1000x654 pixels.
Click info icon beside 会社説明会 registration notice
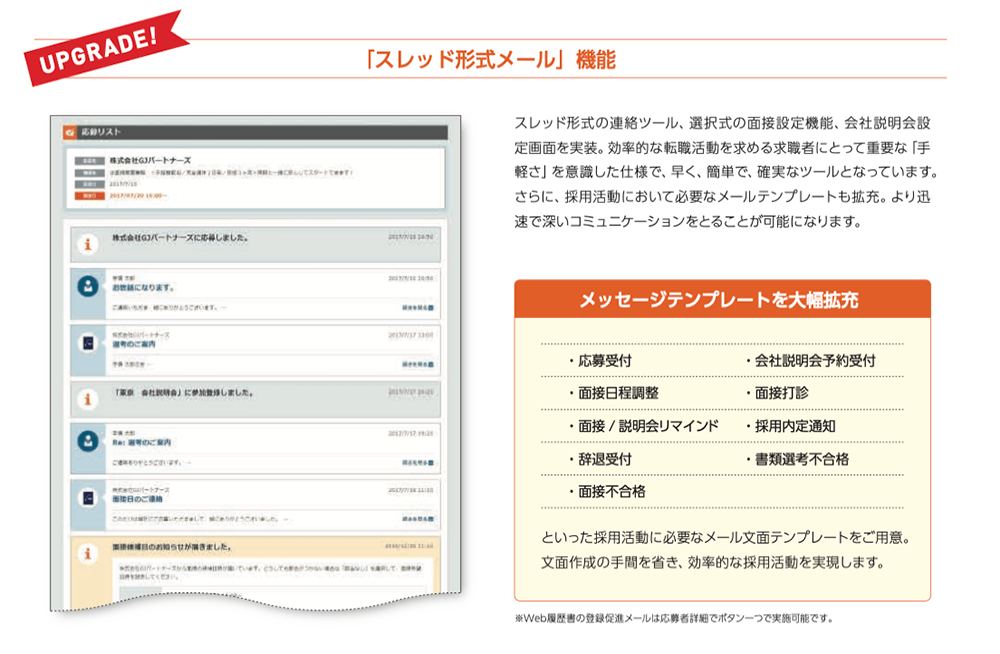(x=88, y=398)
